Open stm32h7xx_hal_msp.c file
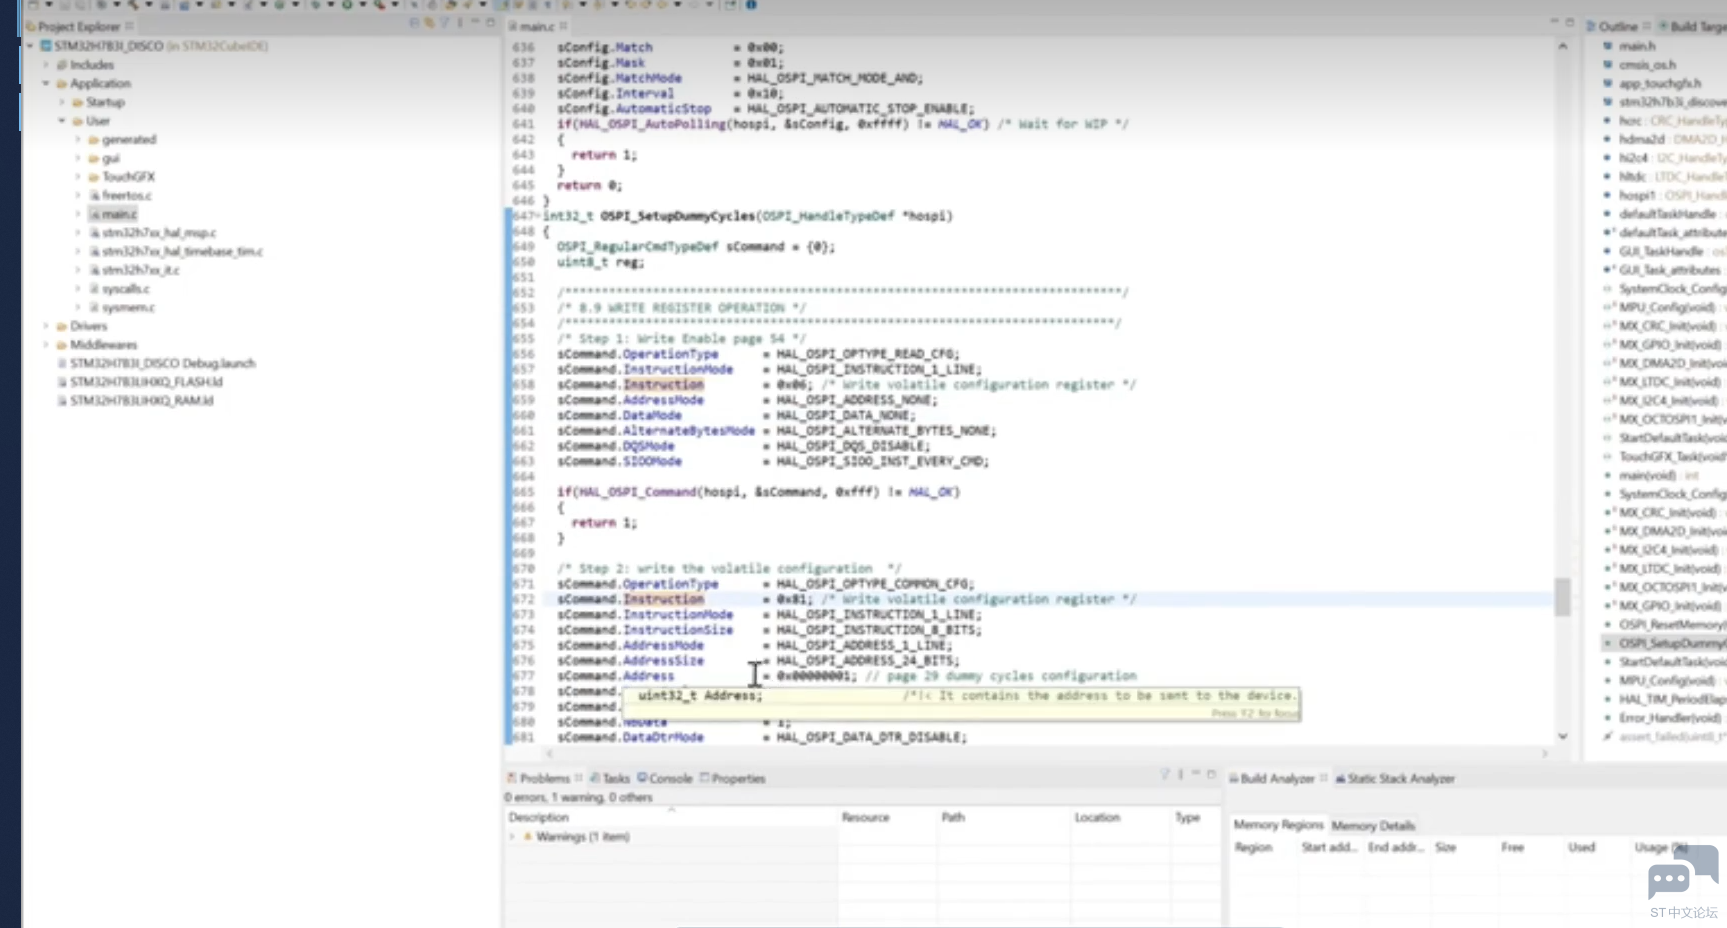Viewport: 1727px width, 928px height. [x=158, y=233]
